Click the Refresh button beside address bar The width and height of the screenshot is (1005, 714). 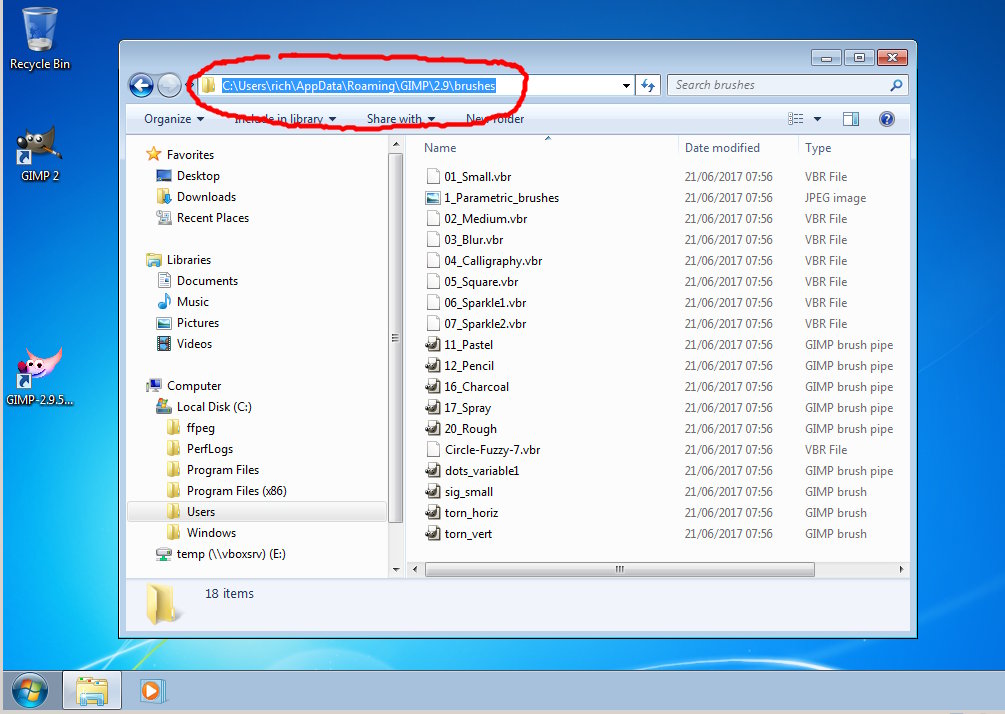coord(648,85)
